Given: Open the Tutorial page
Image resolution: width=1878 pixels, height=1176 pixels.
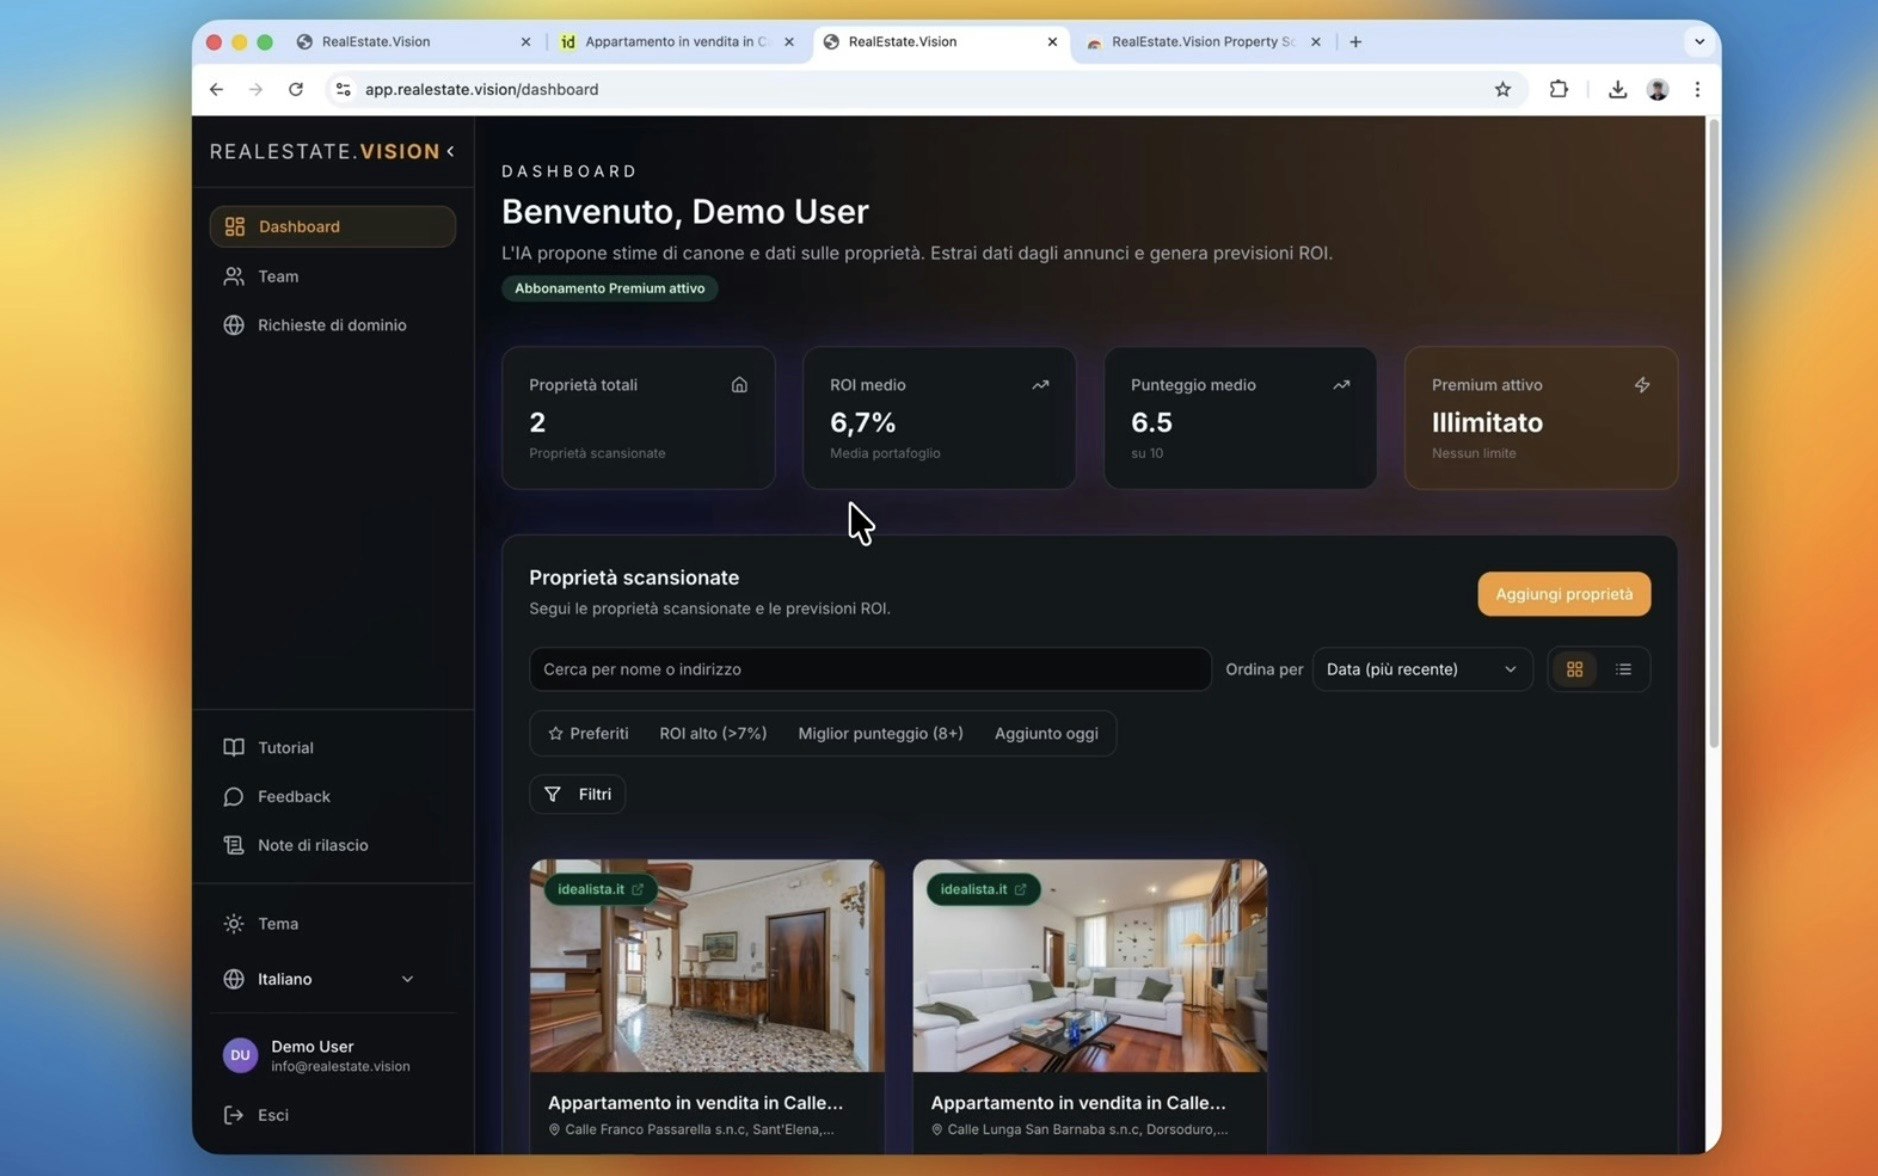Looking at the screenshot, I should coord(284,747).
